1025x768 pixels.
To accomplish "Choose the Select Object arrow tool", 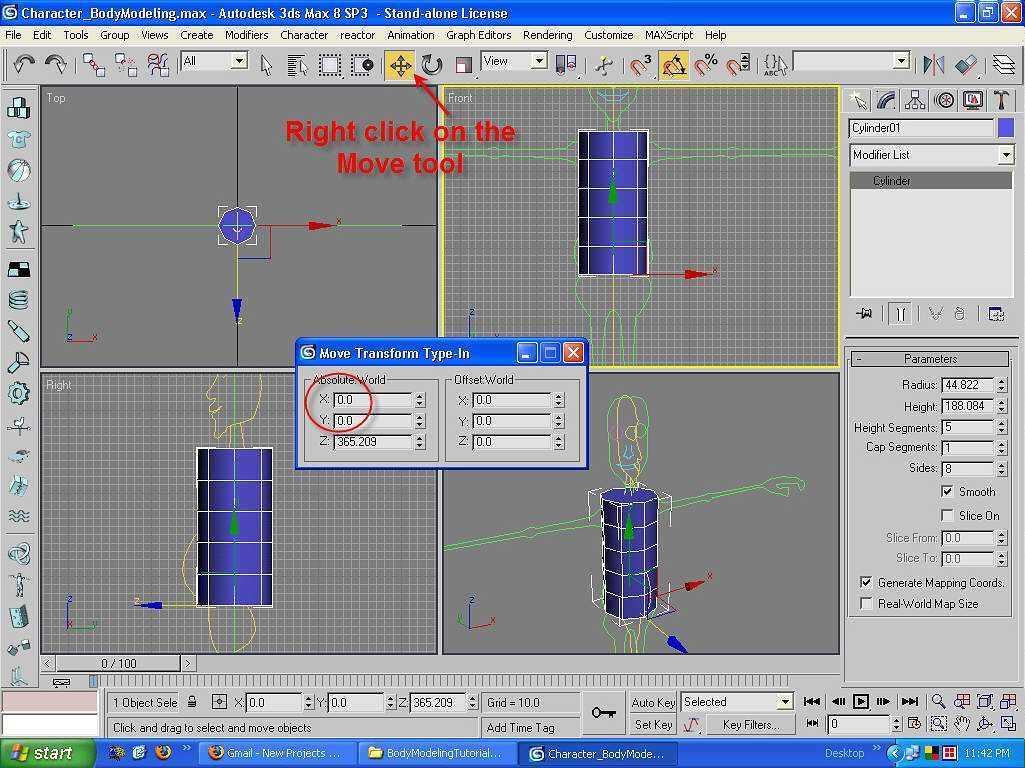I will (x=266, y=65).
